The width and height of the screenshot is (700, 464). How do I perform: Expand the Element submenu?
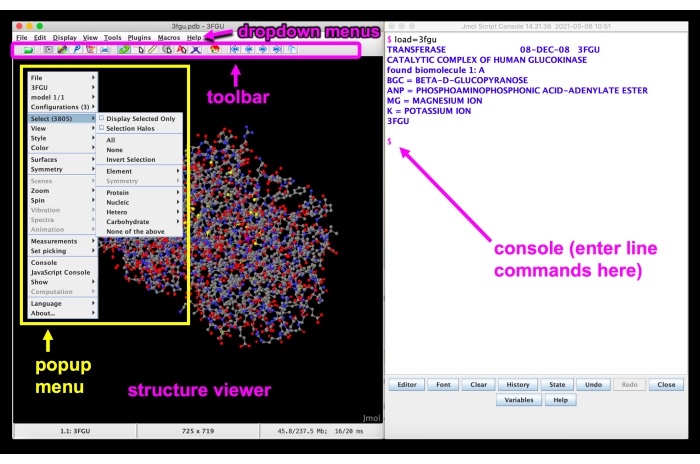[x=140, y=171]
